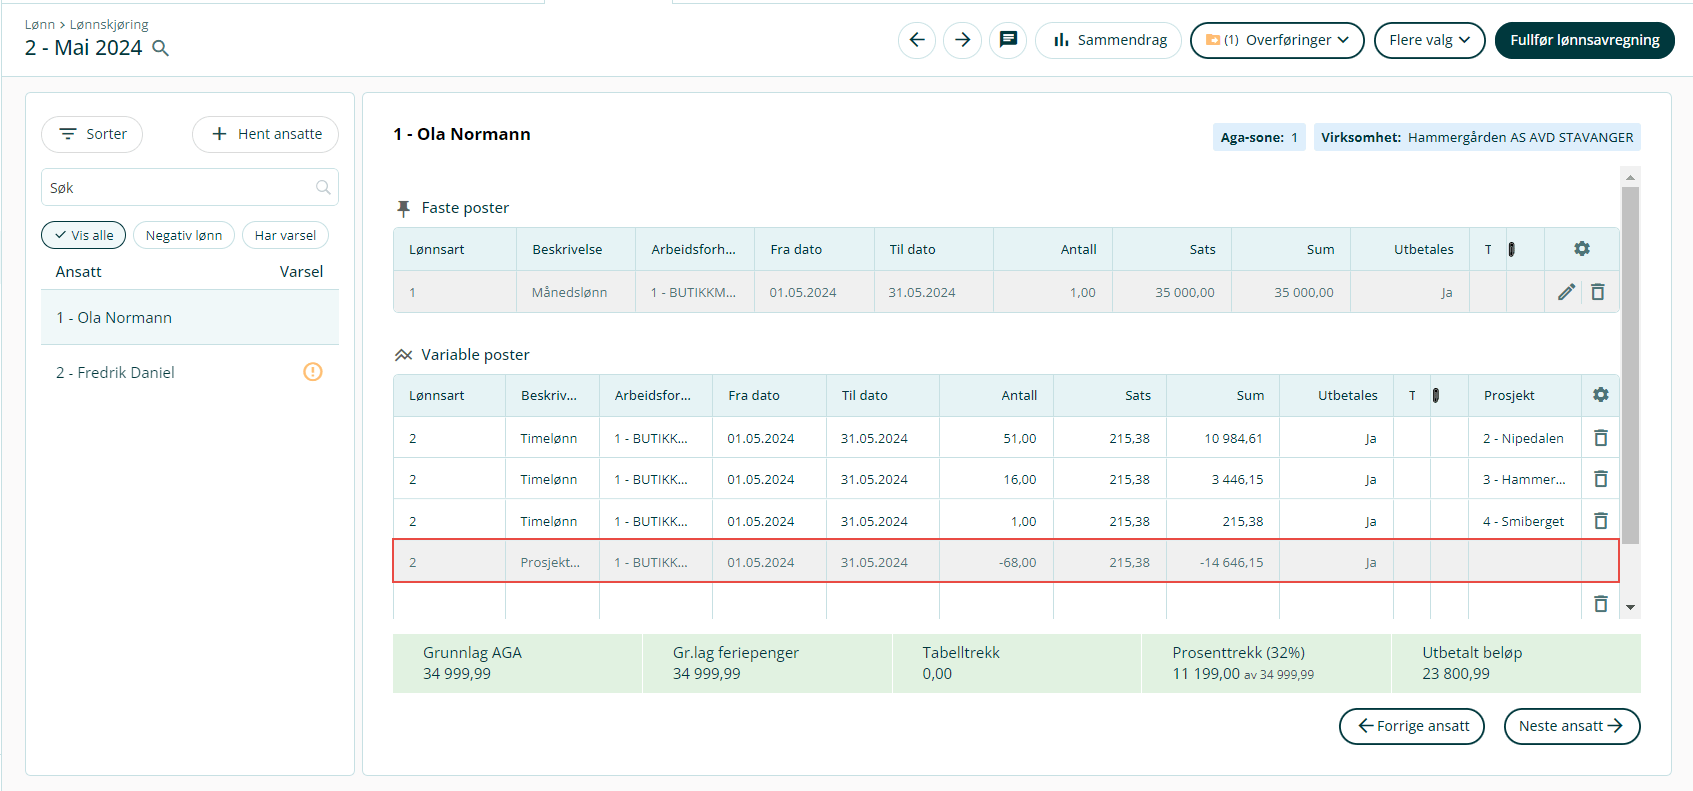
Task: Open Variable poster column settings gear
Action: click(x=1600, y=395)
